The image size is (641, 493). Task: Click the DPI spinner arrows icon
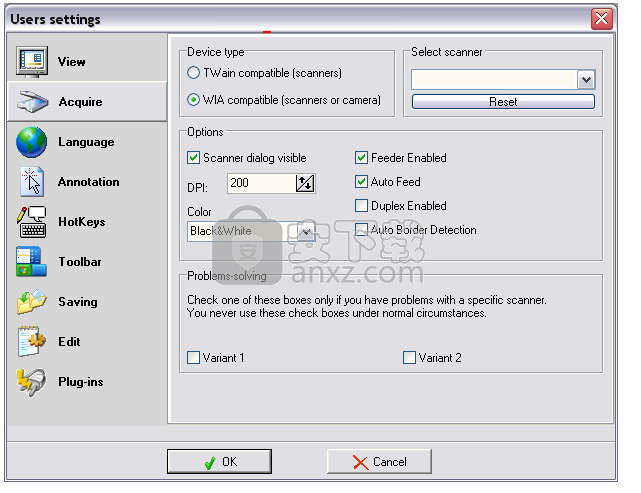(x=305, y=183)
